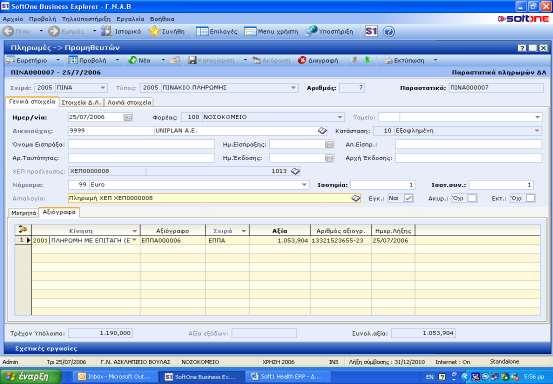The height and width of the screenshot is (384, 553).
Task: Toggle the Ακυρ. Όχι checkbox
Action: (472, 198)
